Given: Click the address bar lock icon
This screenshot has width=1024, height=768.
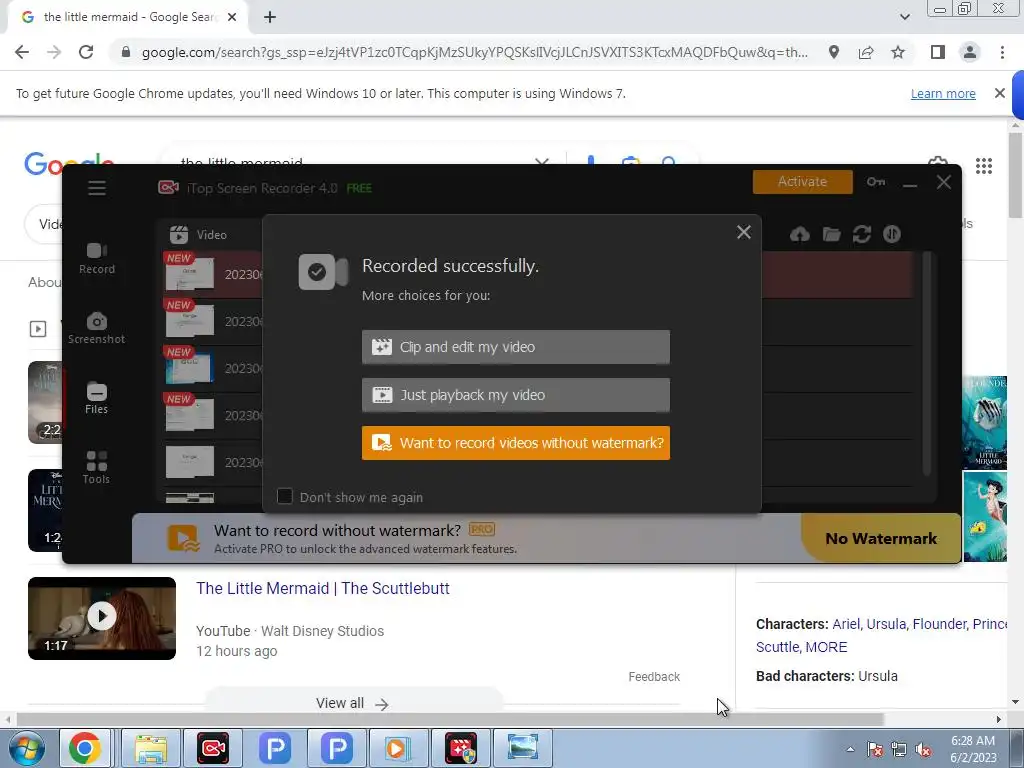Looking at the screenshot, I should coord(125,52).
